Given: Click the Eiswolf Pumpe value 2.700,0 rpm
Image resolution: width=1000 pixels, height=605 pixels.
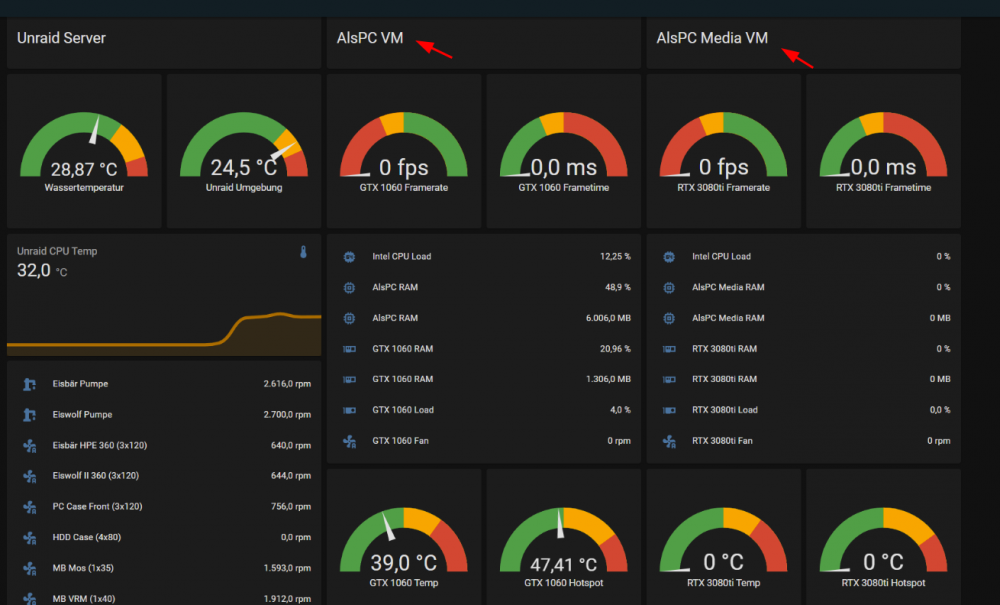Looking at the screenshot, I should 287,414.
